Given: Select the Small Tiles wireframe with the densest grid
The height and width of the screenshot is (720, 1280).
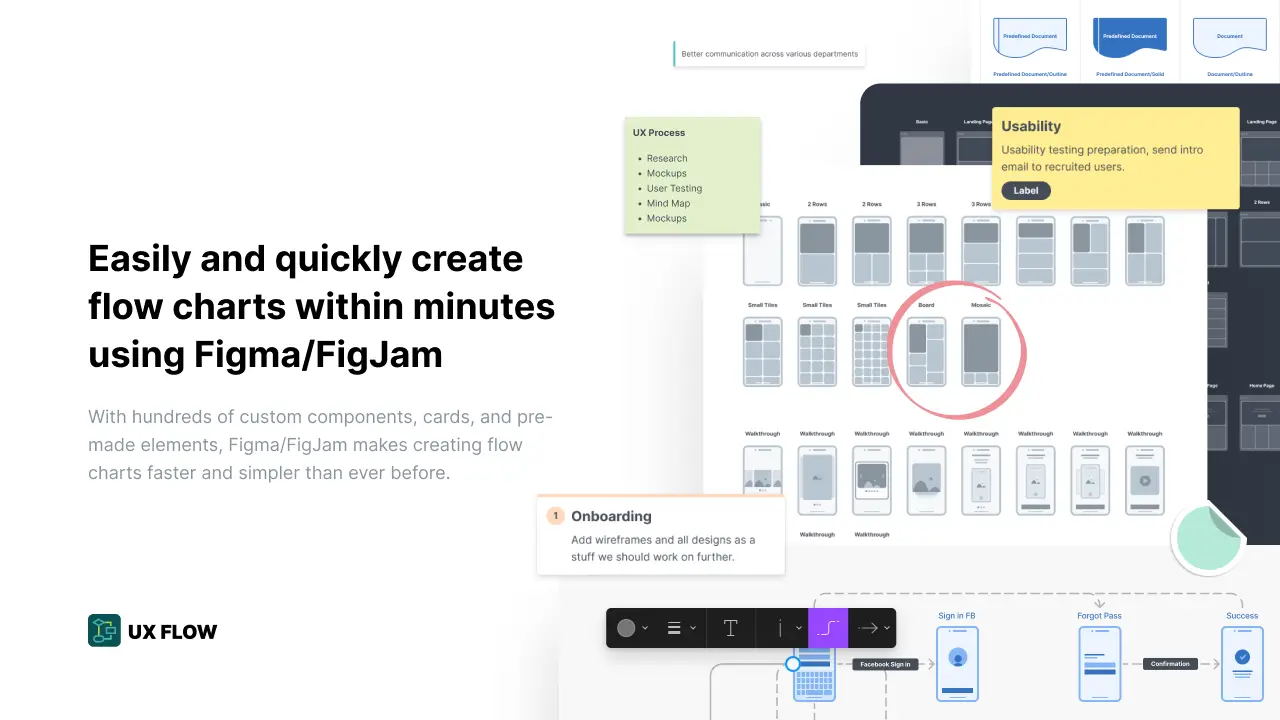Looking at the screenshot, I should (x=872, y=352).
